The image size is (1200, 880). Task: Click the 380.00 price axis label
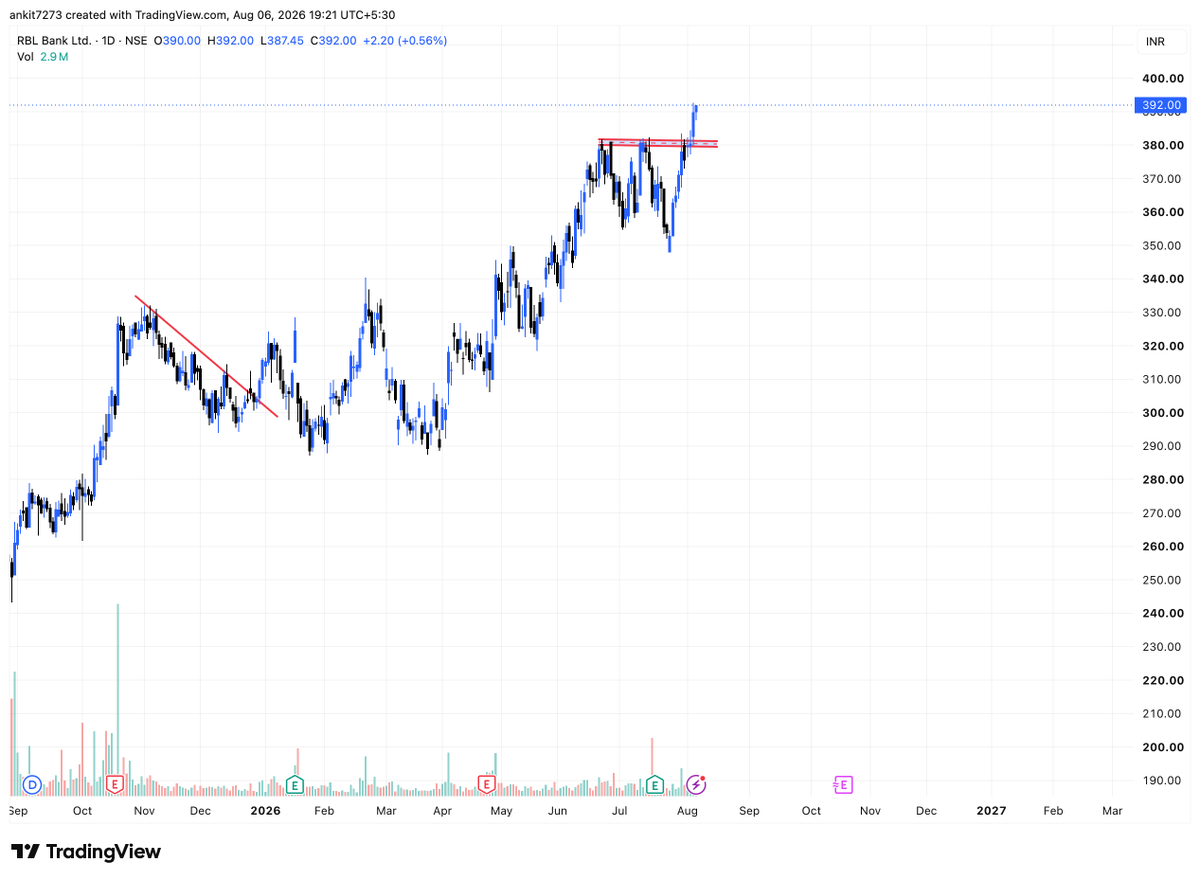pos(1163,145)
